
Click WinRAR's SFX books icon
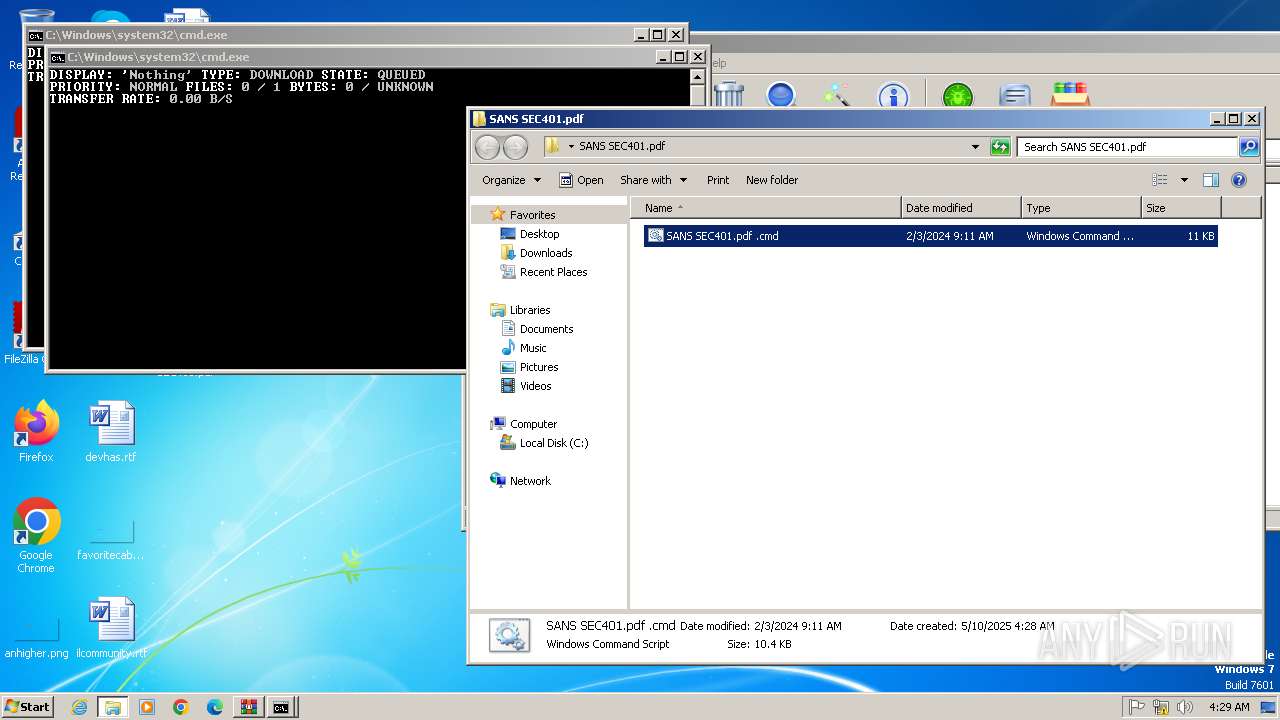tap(1069, 95)
